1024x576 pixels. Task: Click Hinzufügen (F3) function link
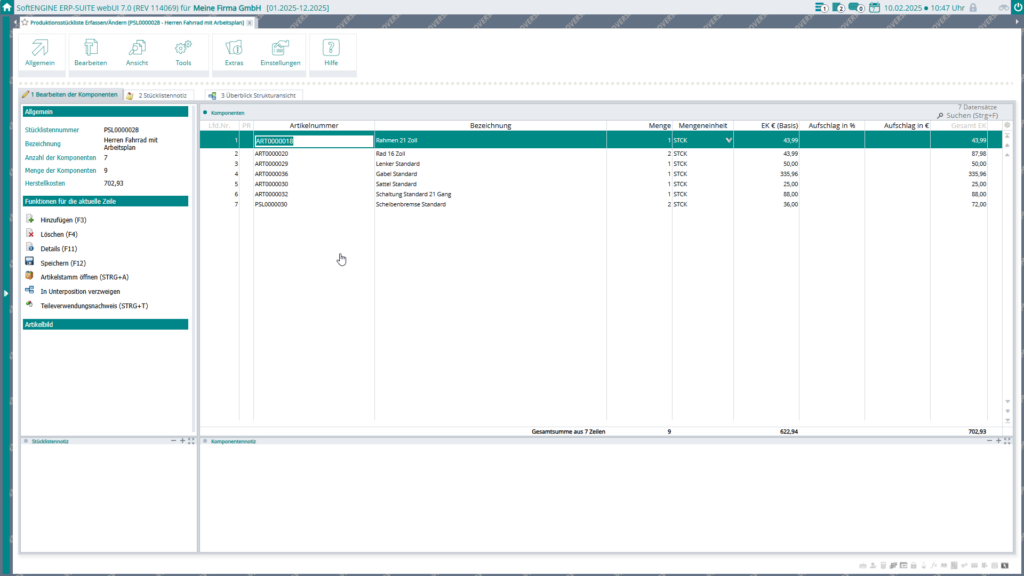[62, 219]
